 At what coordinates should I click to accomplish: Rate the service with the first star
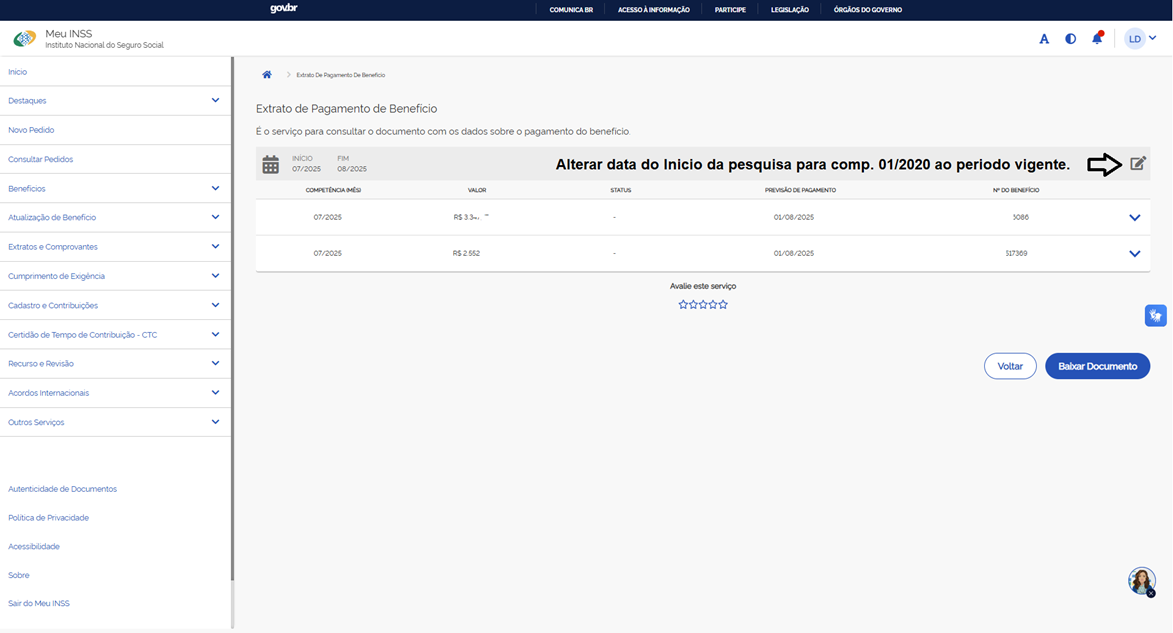pos(683,305)
